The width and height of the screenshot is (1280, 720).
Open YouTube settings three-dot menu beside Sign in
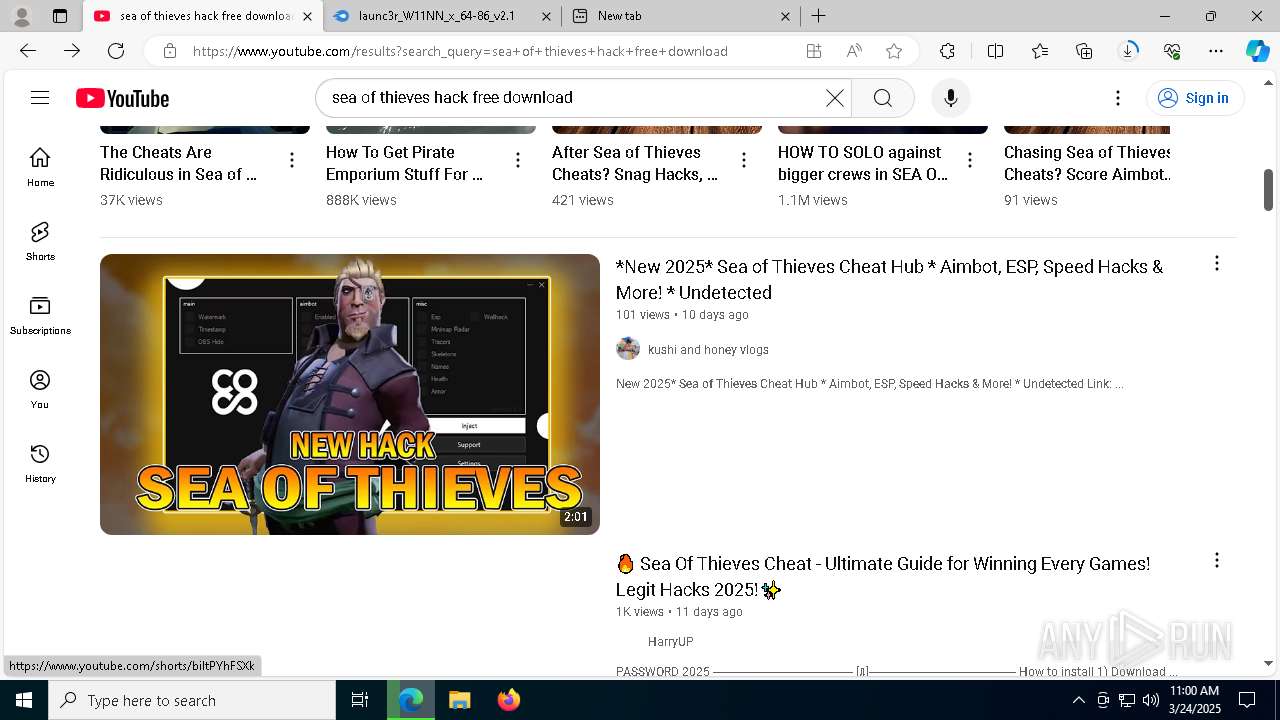(x=1117, y=97)
